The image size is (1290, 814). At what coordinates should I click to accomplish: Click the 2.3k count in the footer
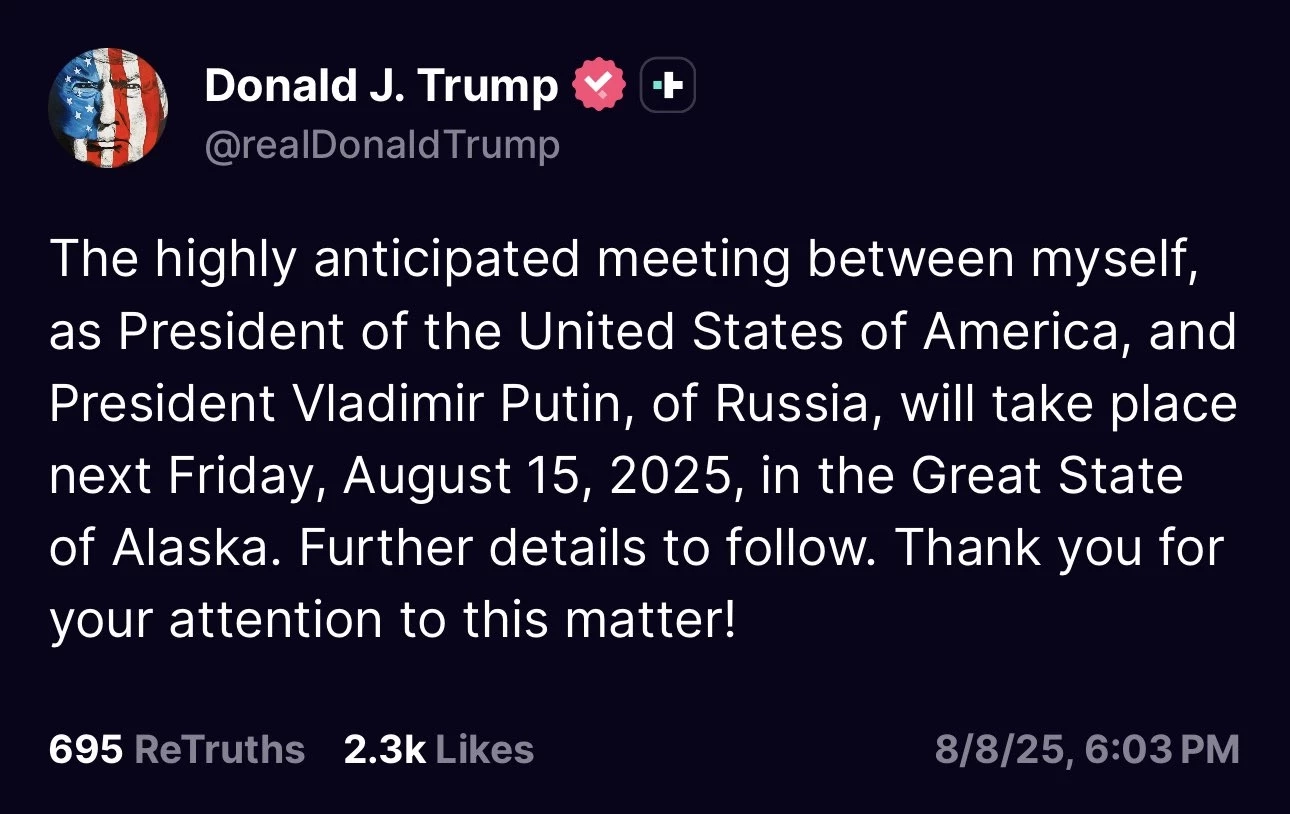385,749
